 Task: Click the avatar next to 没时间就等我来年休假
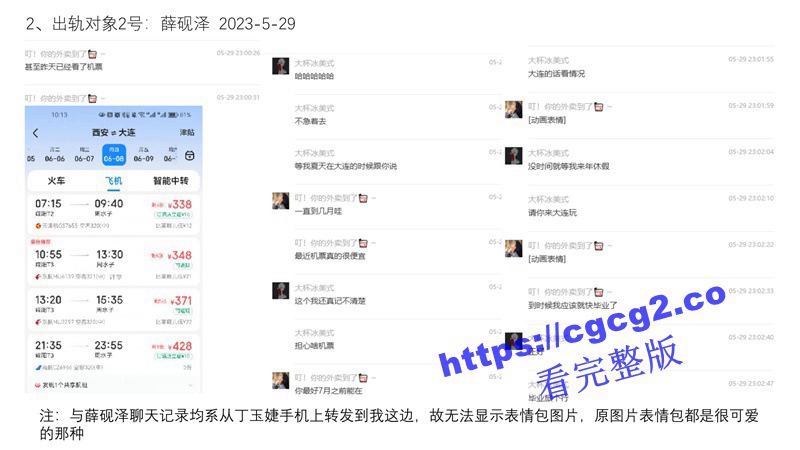coord(514,156)
